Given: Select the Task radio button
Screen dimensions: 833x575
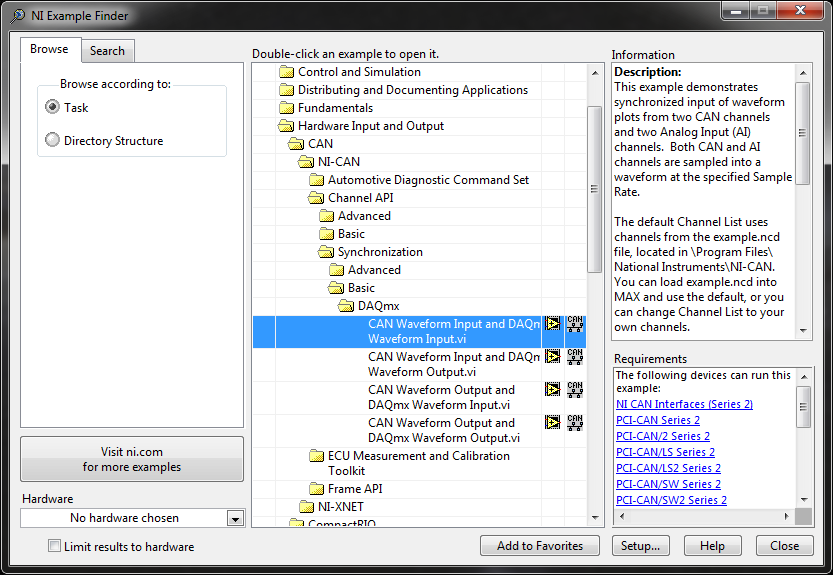Looking at the screenshot, I should coord(52,107).
